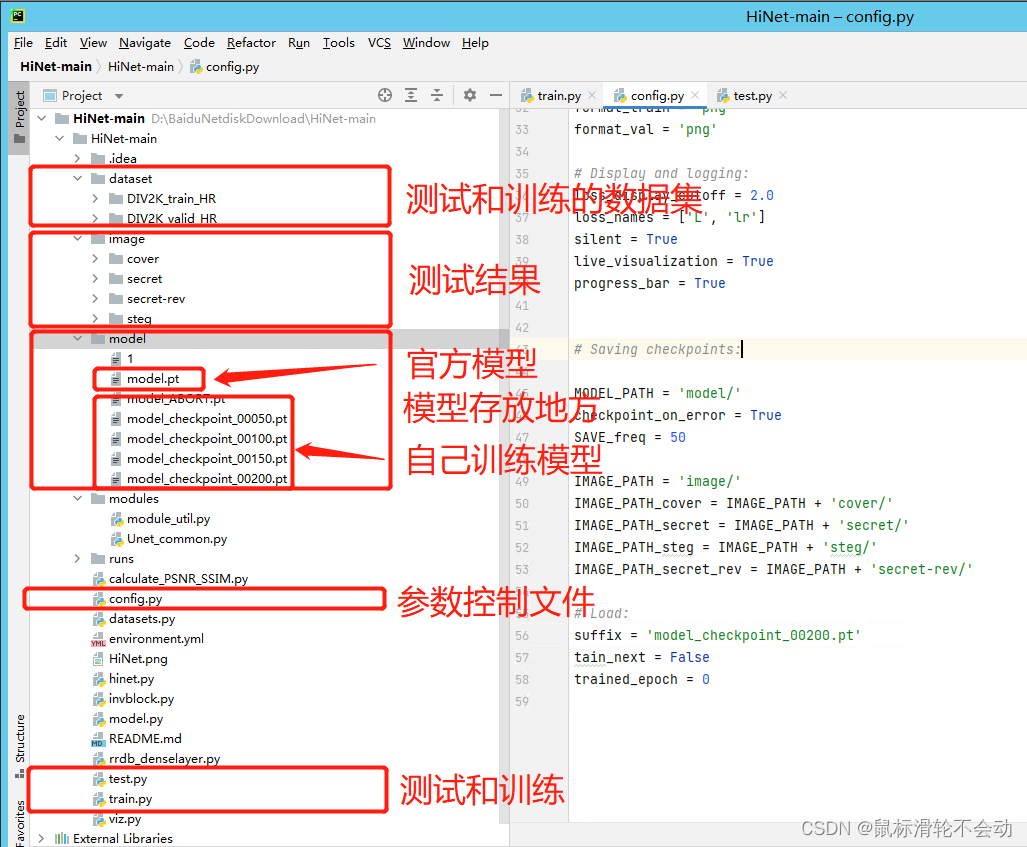The height and width of the screenshot is (847, 1027).
Task: Open the Help menu
Action: click(x=475, y=43)
